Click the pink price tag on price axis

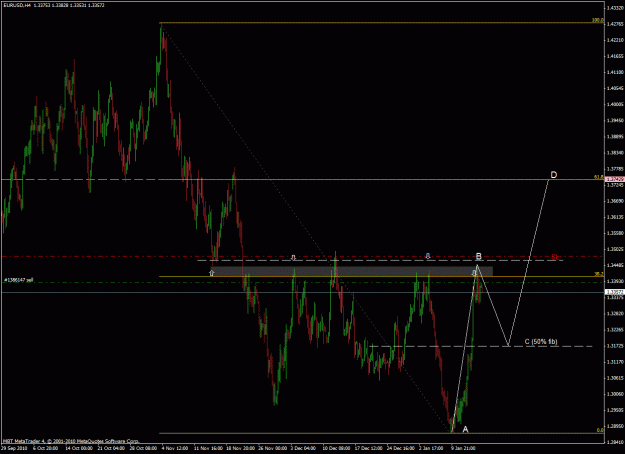click(615, 180)
